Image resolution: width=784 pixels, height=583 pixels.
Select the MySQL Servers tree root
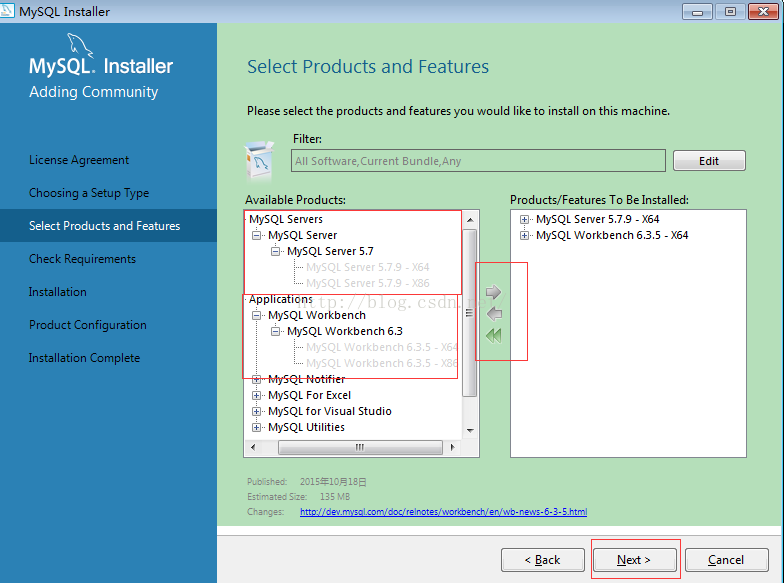(286, 219)
